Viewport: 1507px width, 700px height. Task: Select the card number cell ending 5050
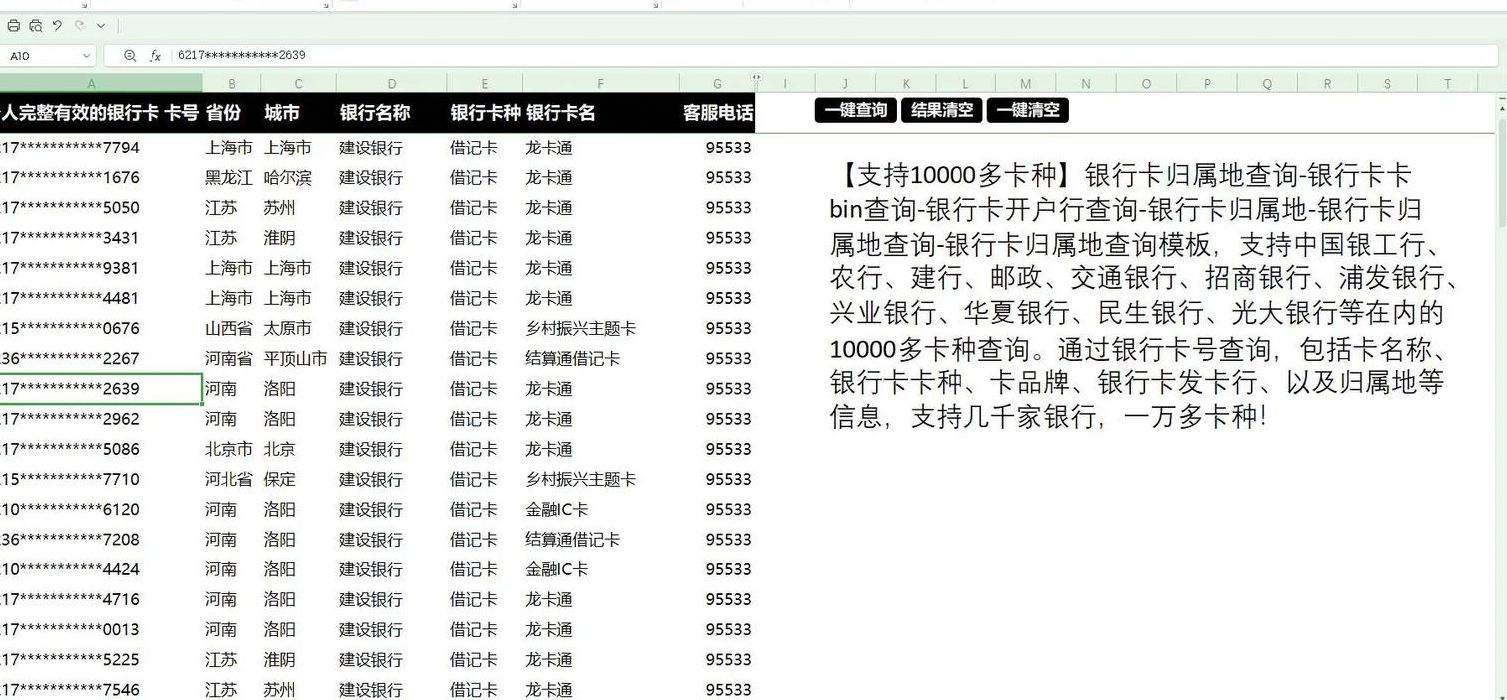100,208
